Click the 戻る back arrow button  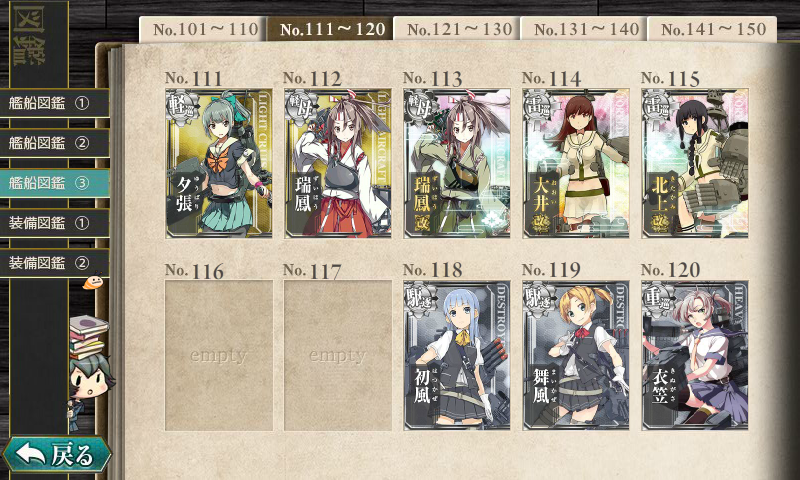[56, 454]
